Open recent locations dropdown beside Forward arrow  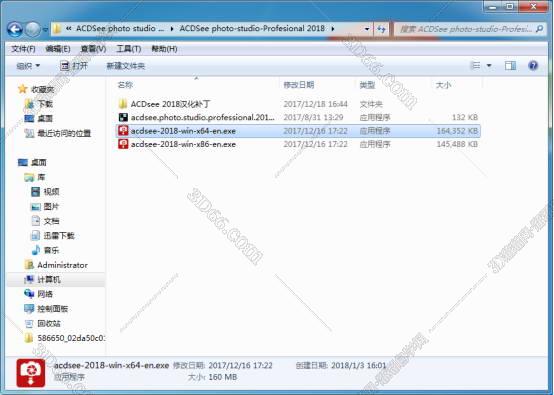pos(45,30)
